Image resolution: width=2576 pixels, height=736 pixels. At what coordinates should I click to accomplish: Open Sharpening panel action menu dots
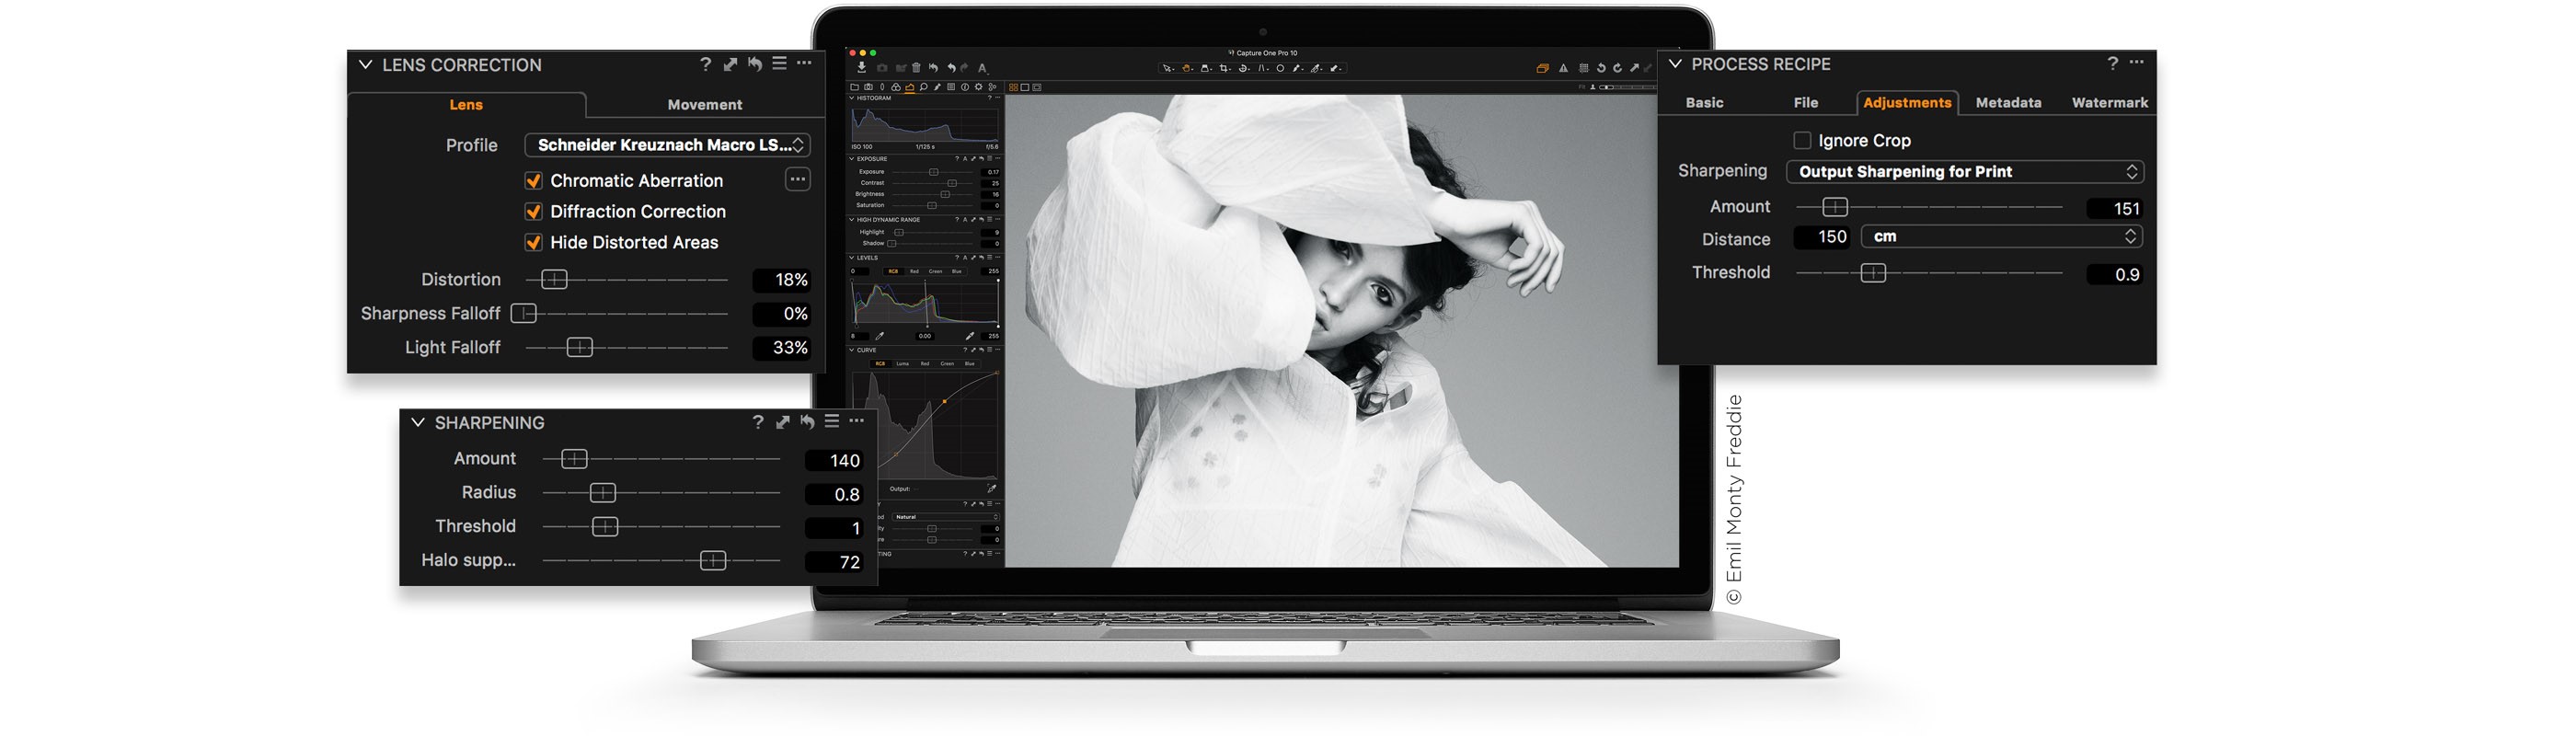click(856, 421)
